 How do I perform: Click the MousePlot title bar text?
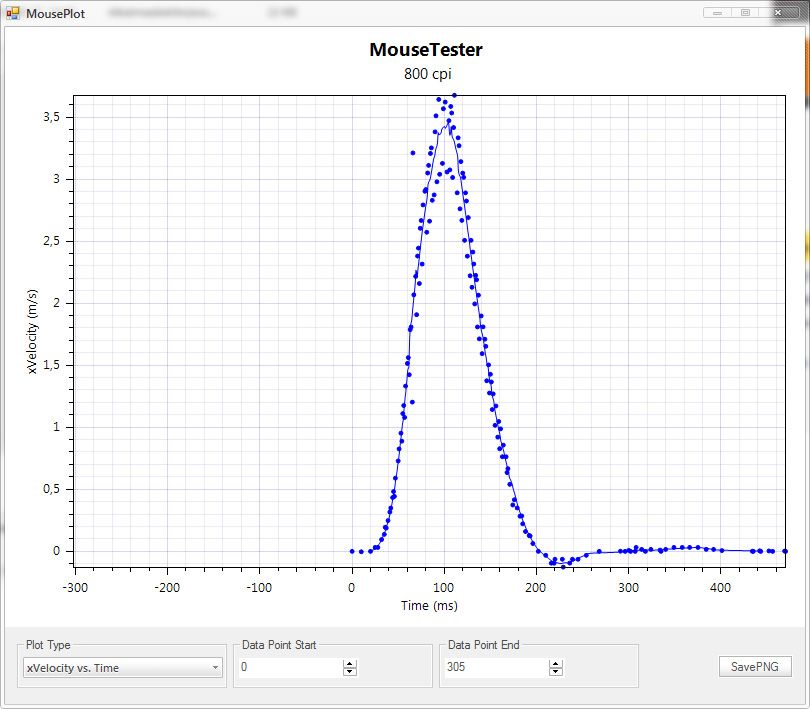(x=55, y=14)
